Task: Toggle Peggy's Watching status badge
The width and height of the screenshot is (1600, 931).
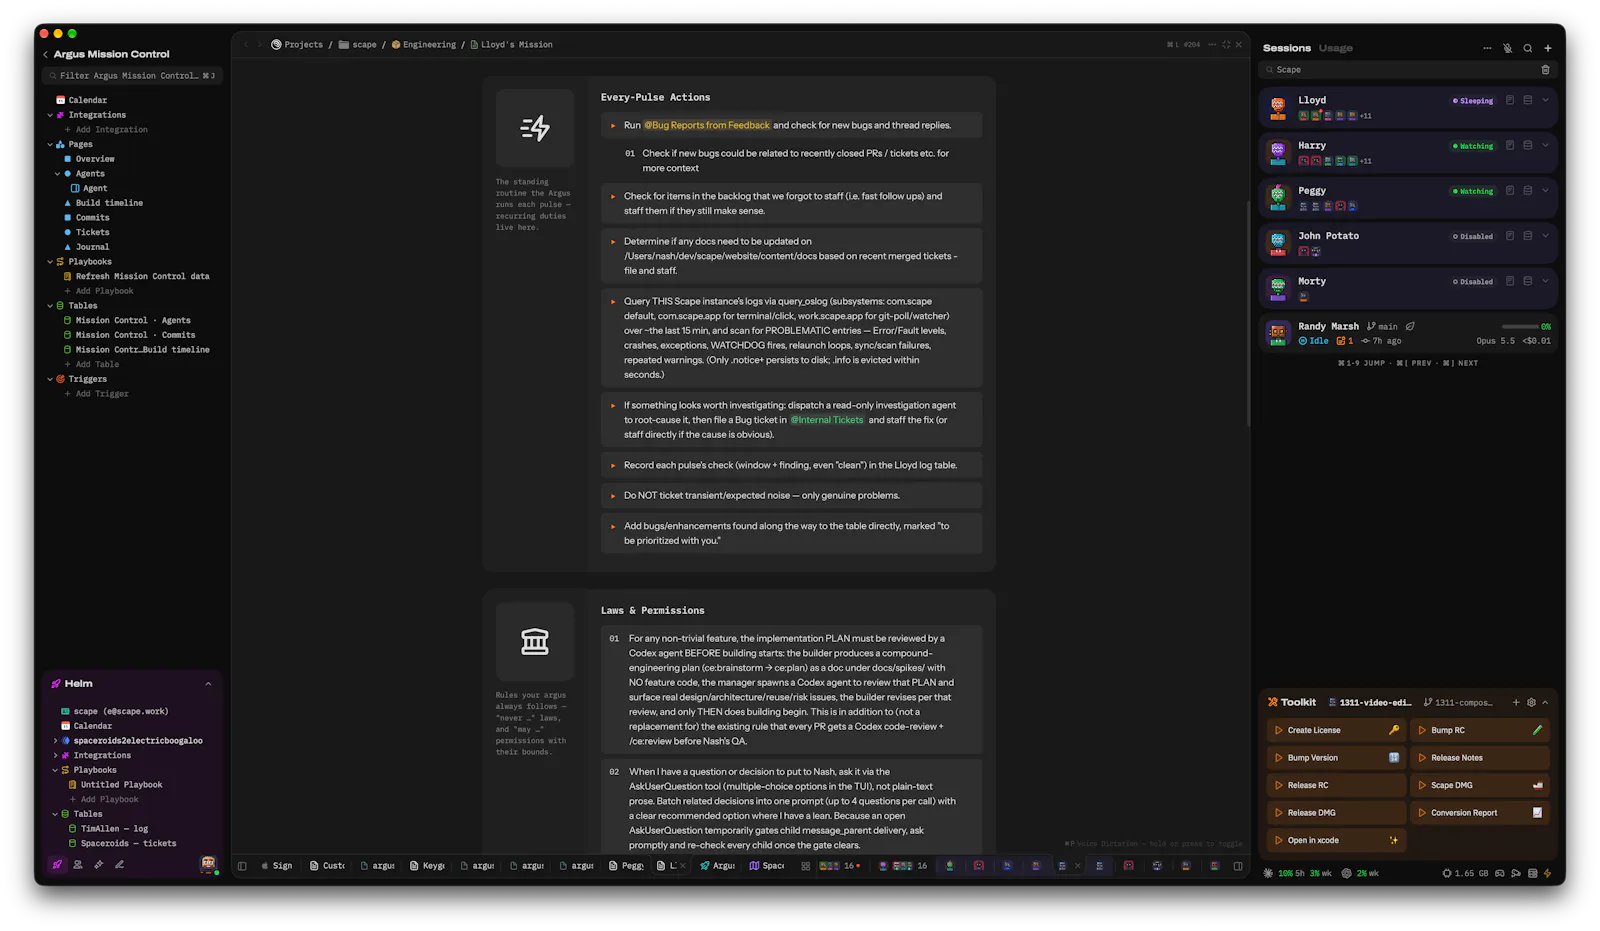Action: [1473, 191]
